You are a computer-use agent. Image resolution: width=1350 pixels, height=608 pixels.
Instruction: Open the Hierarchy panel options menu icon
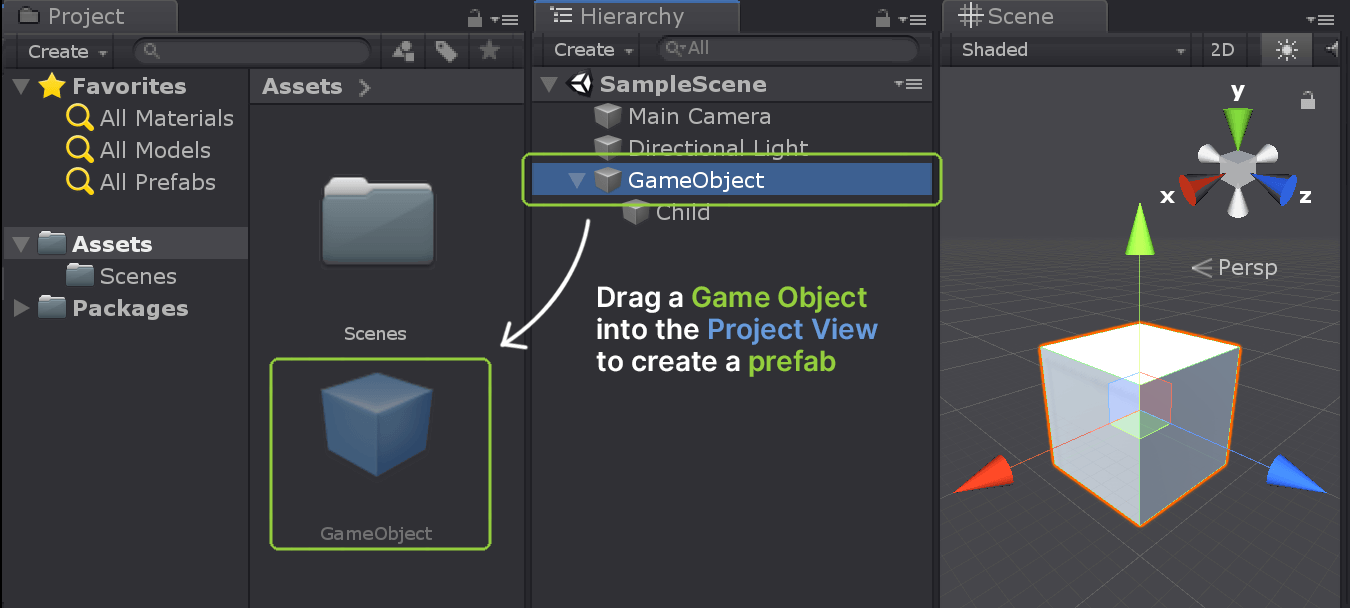pos(918,18)
